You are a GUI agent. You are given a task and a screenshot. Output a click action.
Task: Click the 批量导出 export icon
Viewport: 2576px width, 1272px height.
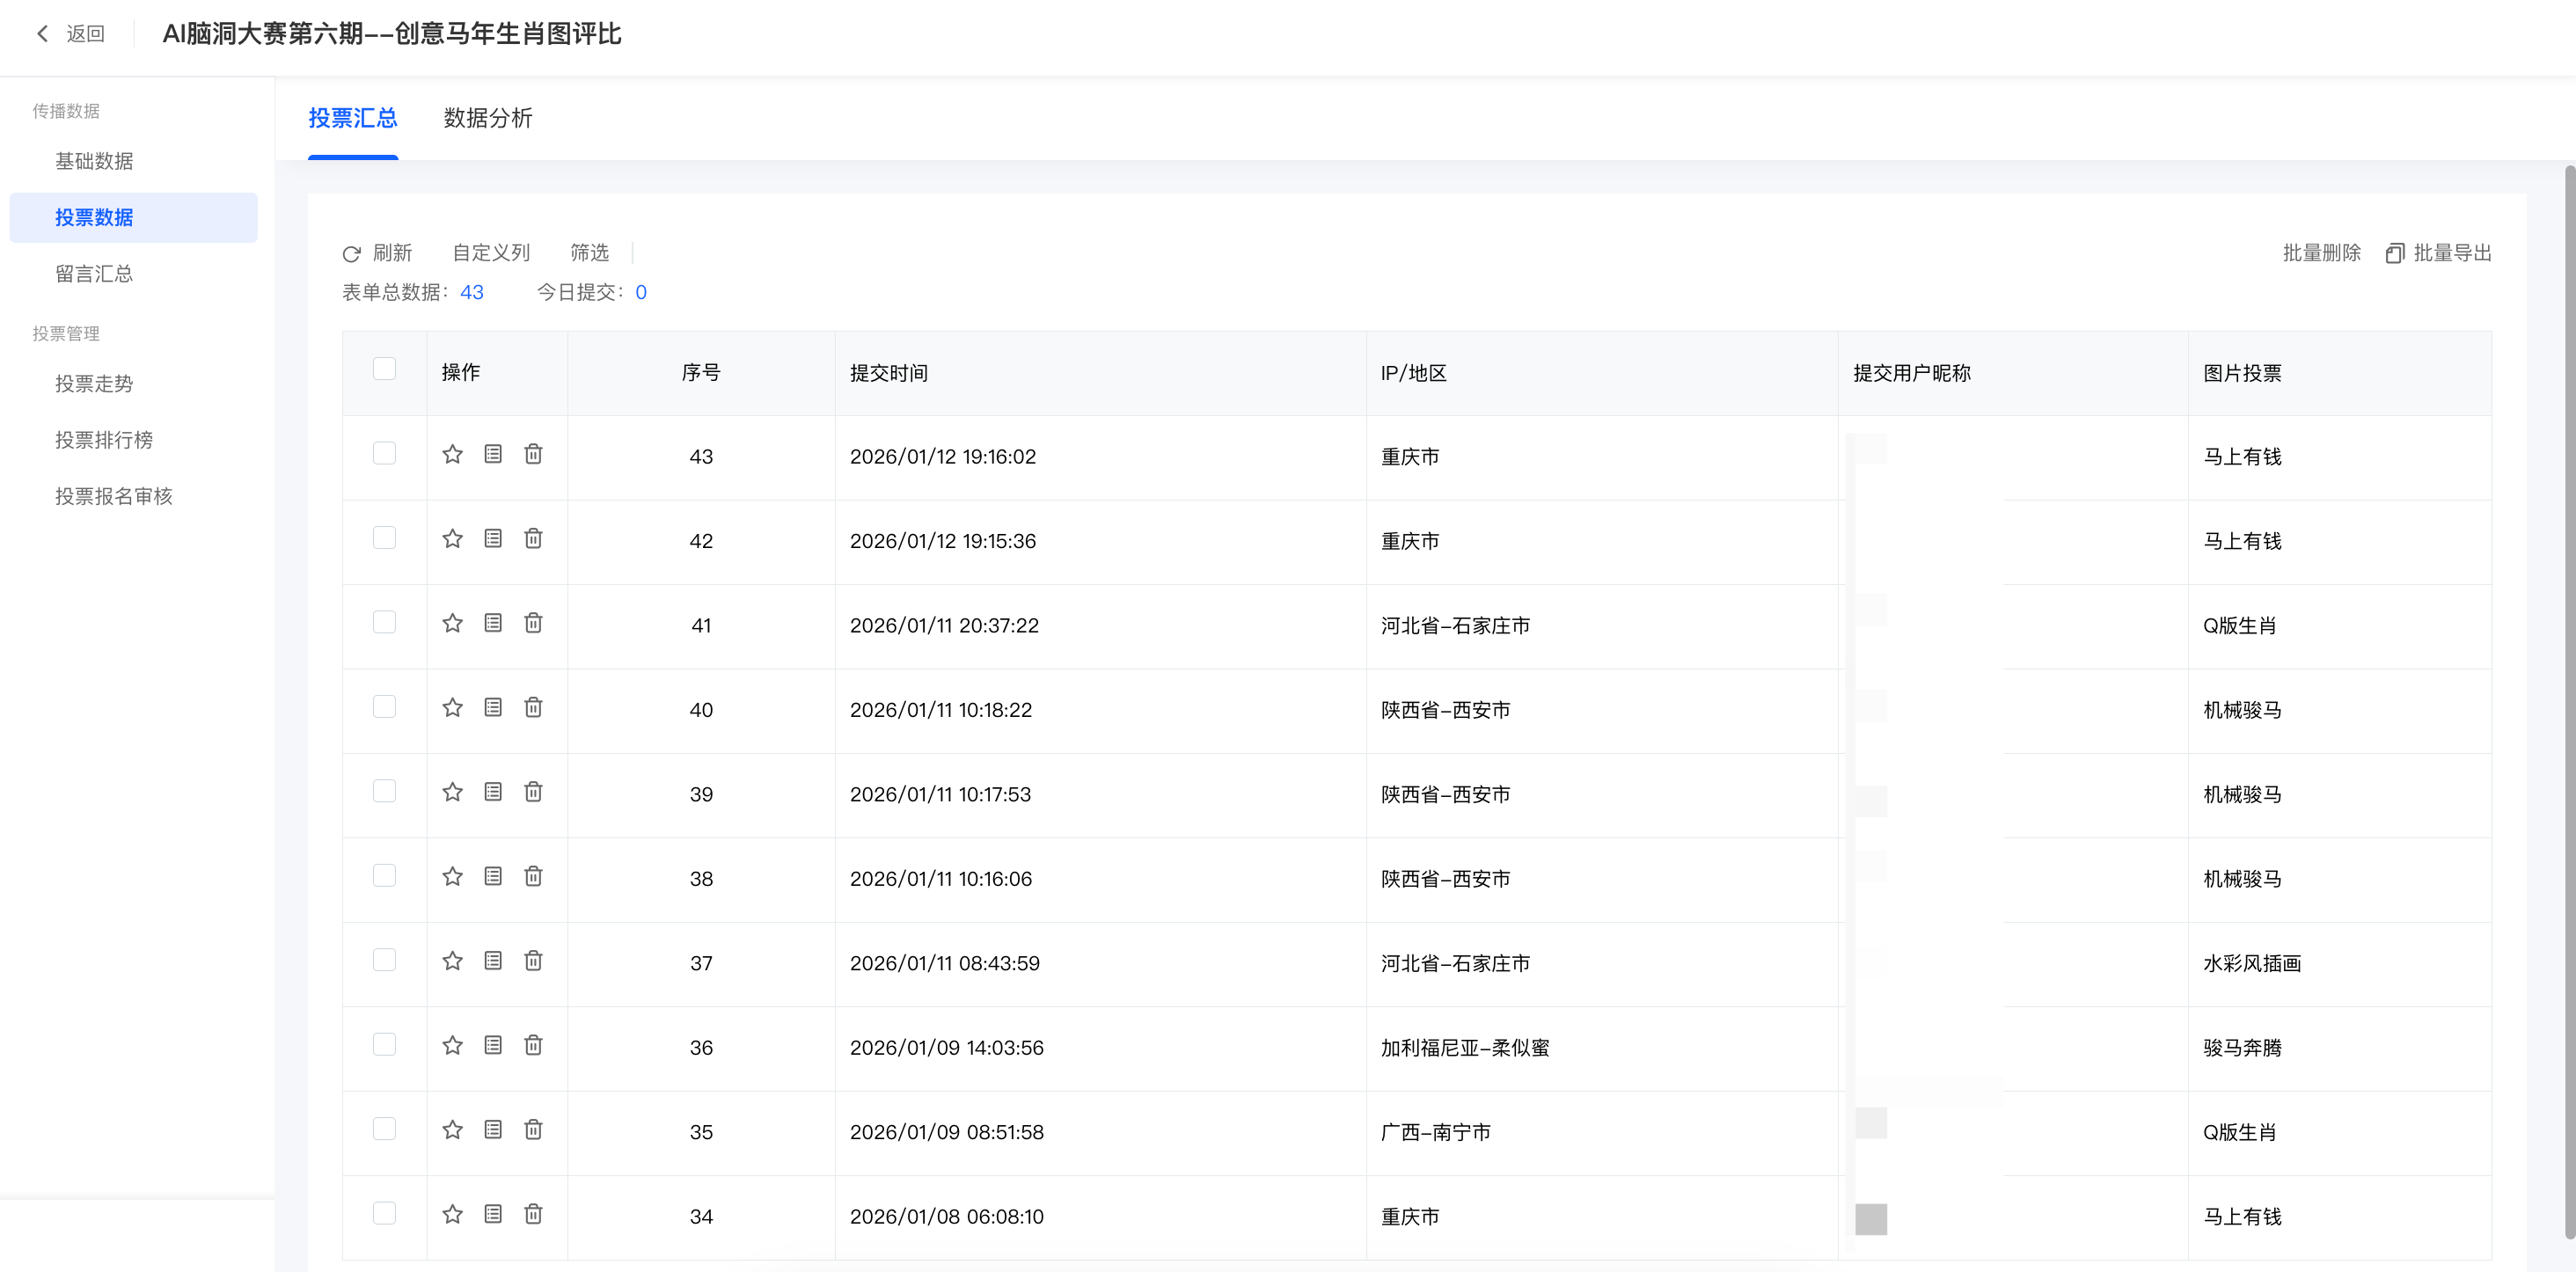tap(2394, 254)
